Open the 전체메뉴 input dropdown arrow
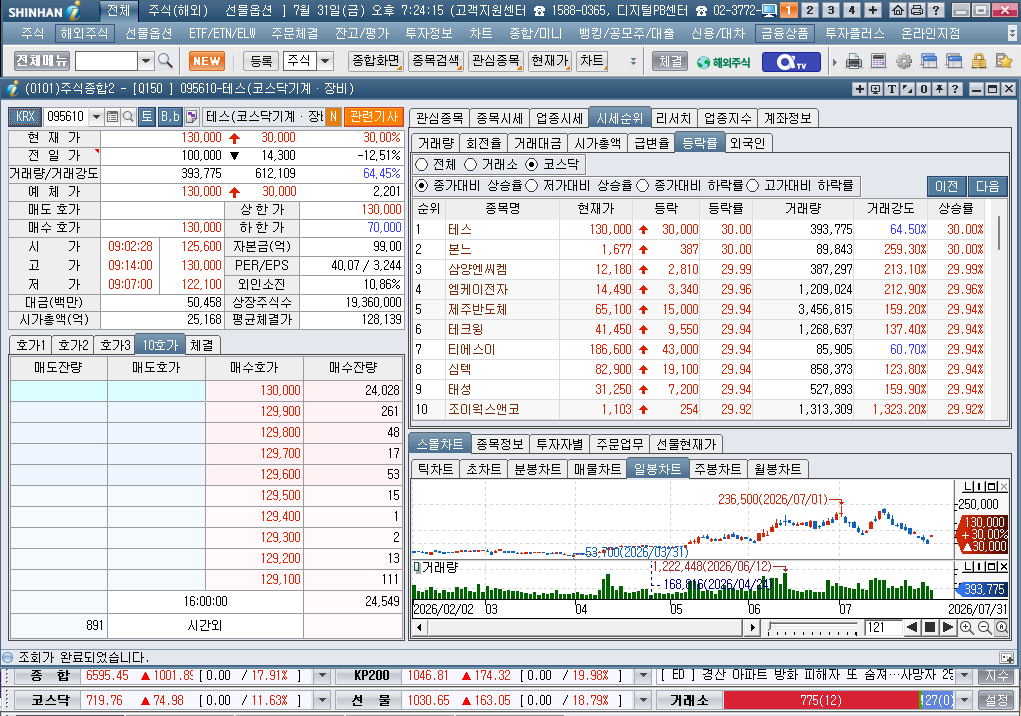 (147, 61)
